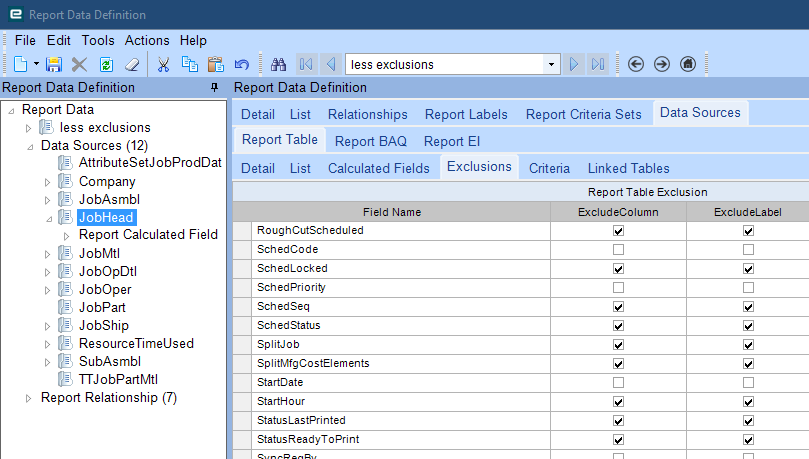Uncheck ExcludeLabel for StartHour
809x459 pixels.
(x=748, y=402)
